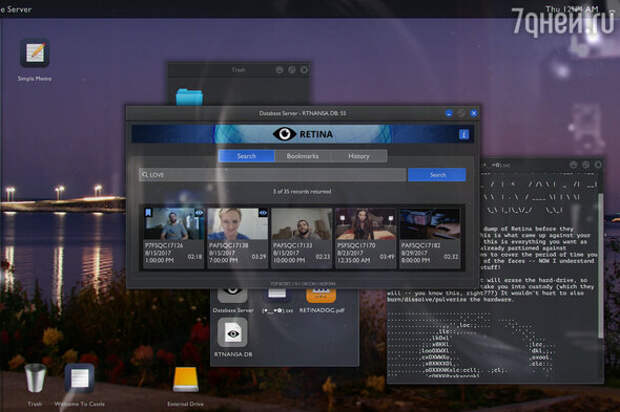Click the blue folder in the Trash window
This screenshot has width=620, height=412.
click(x=188, y=97)
